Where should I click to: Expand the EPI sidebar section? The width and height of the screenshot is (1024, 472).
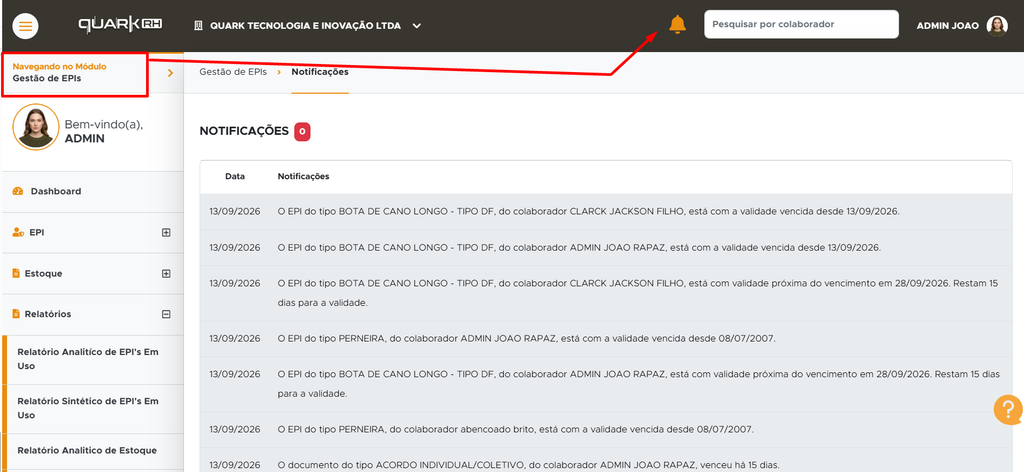166,232
